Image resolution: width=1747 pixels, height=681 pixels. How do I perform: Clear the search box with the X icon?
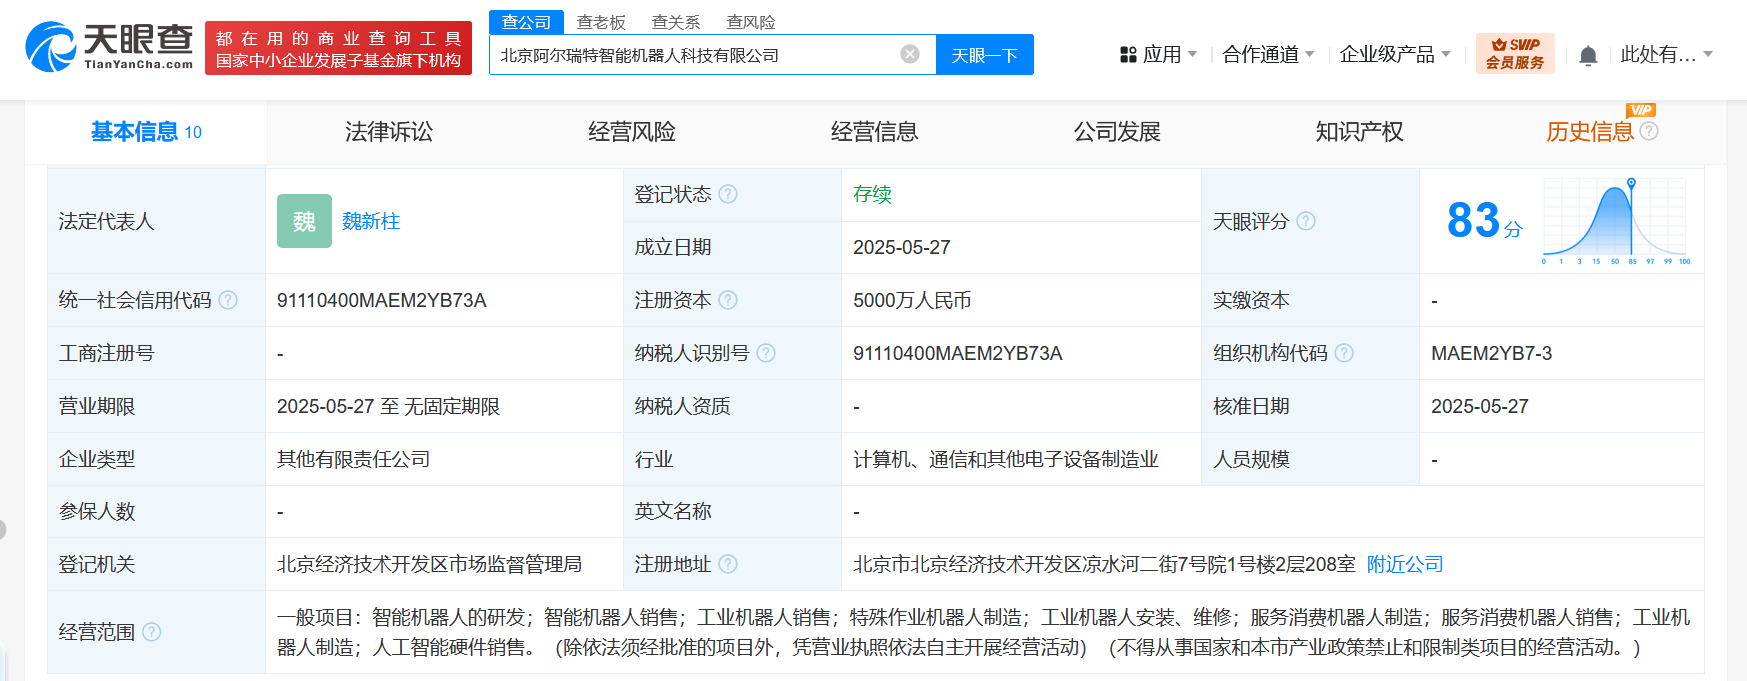pos(910,54)
